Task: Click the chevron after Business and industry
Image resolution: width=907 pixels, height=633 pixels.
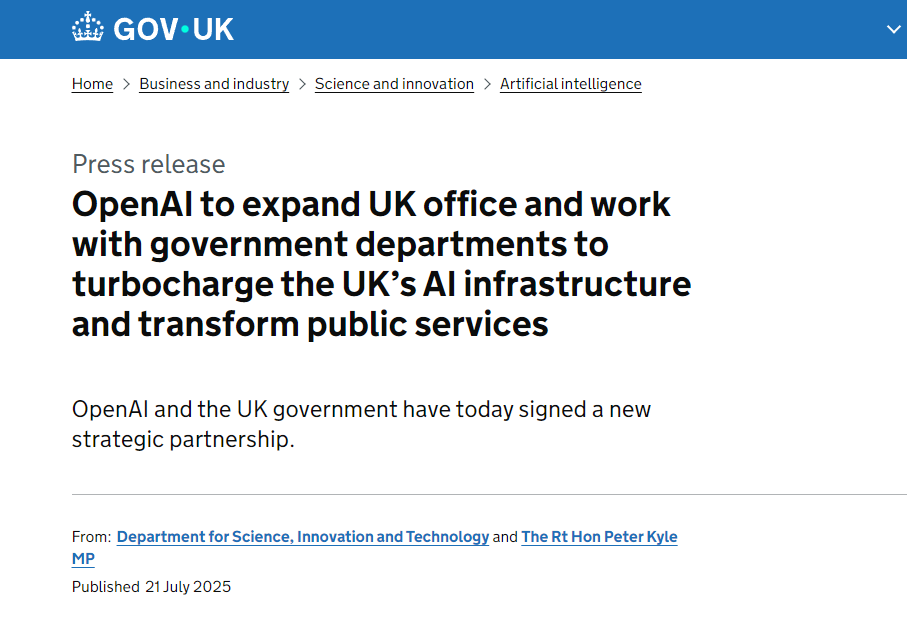Action: (x=302, y=84)
